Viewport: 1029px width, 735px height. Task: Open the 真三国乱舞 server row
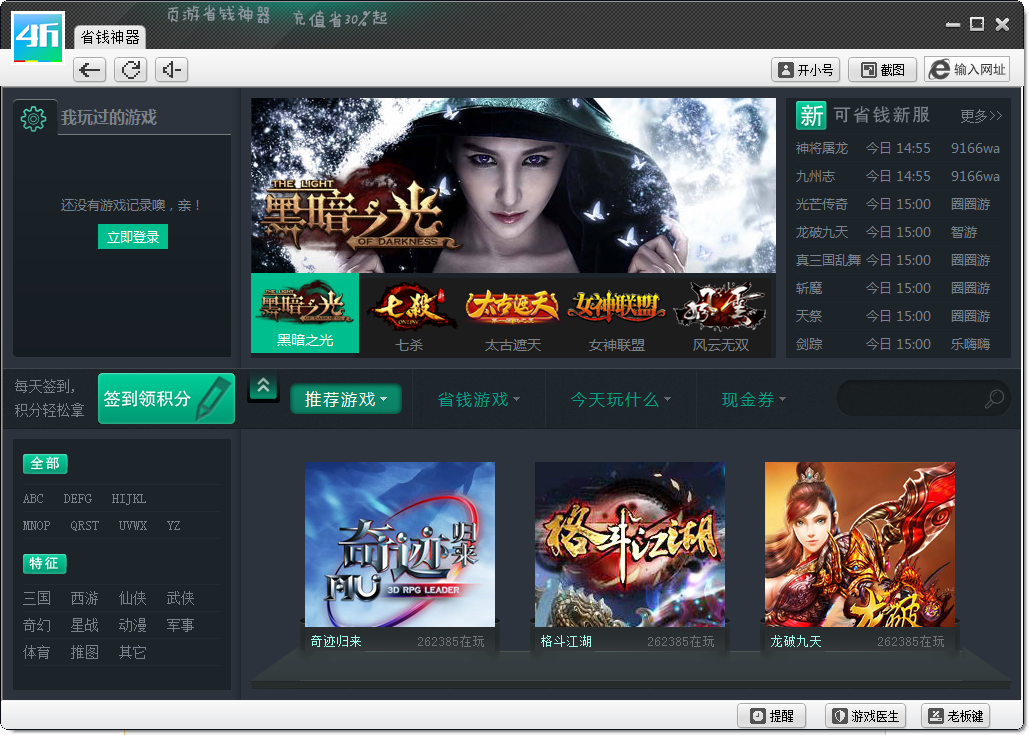[898, 261]
